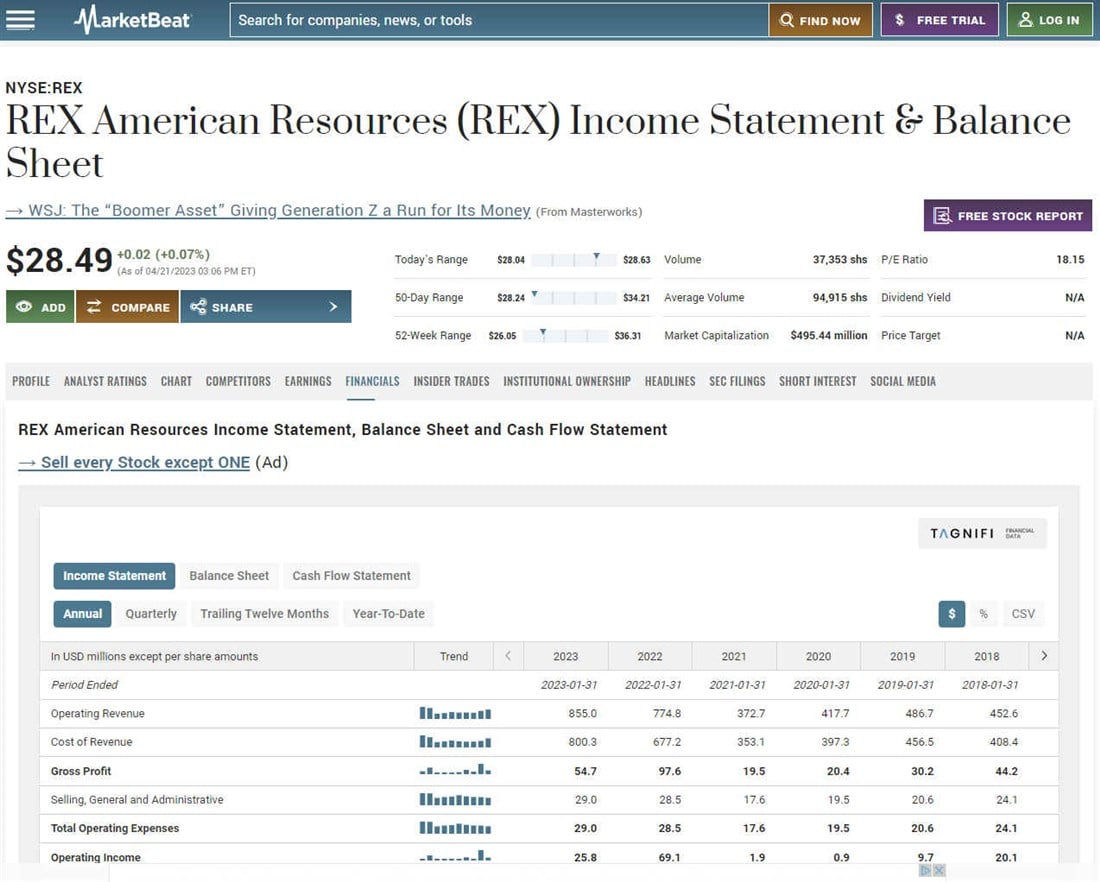1100x882 pixels.
Task: Open the Earnings tab
Action: [308, 381]
